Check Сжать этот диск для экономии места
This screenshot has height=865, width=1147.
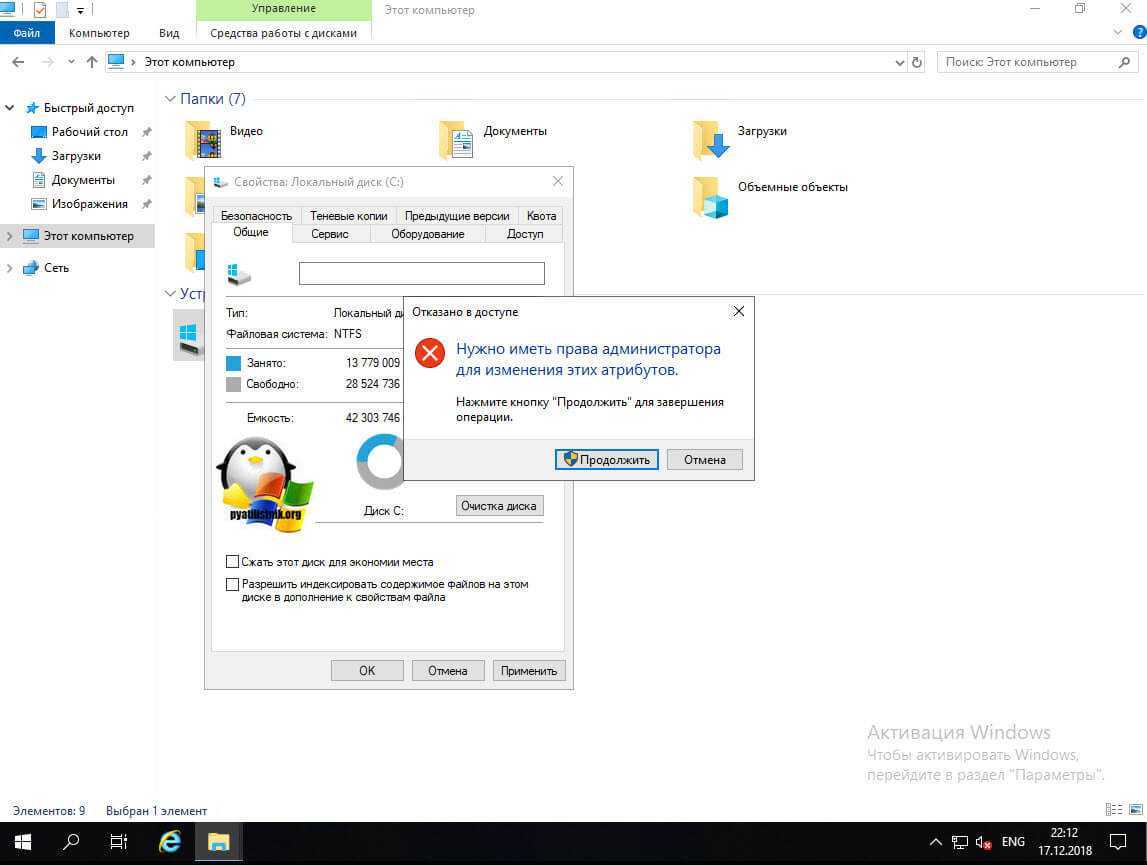(x=233, y=561)
